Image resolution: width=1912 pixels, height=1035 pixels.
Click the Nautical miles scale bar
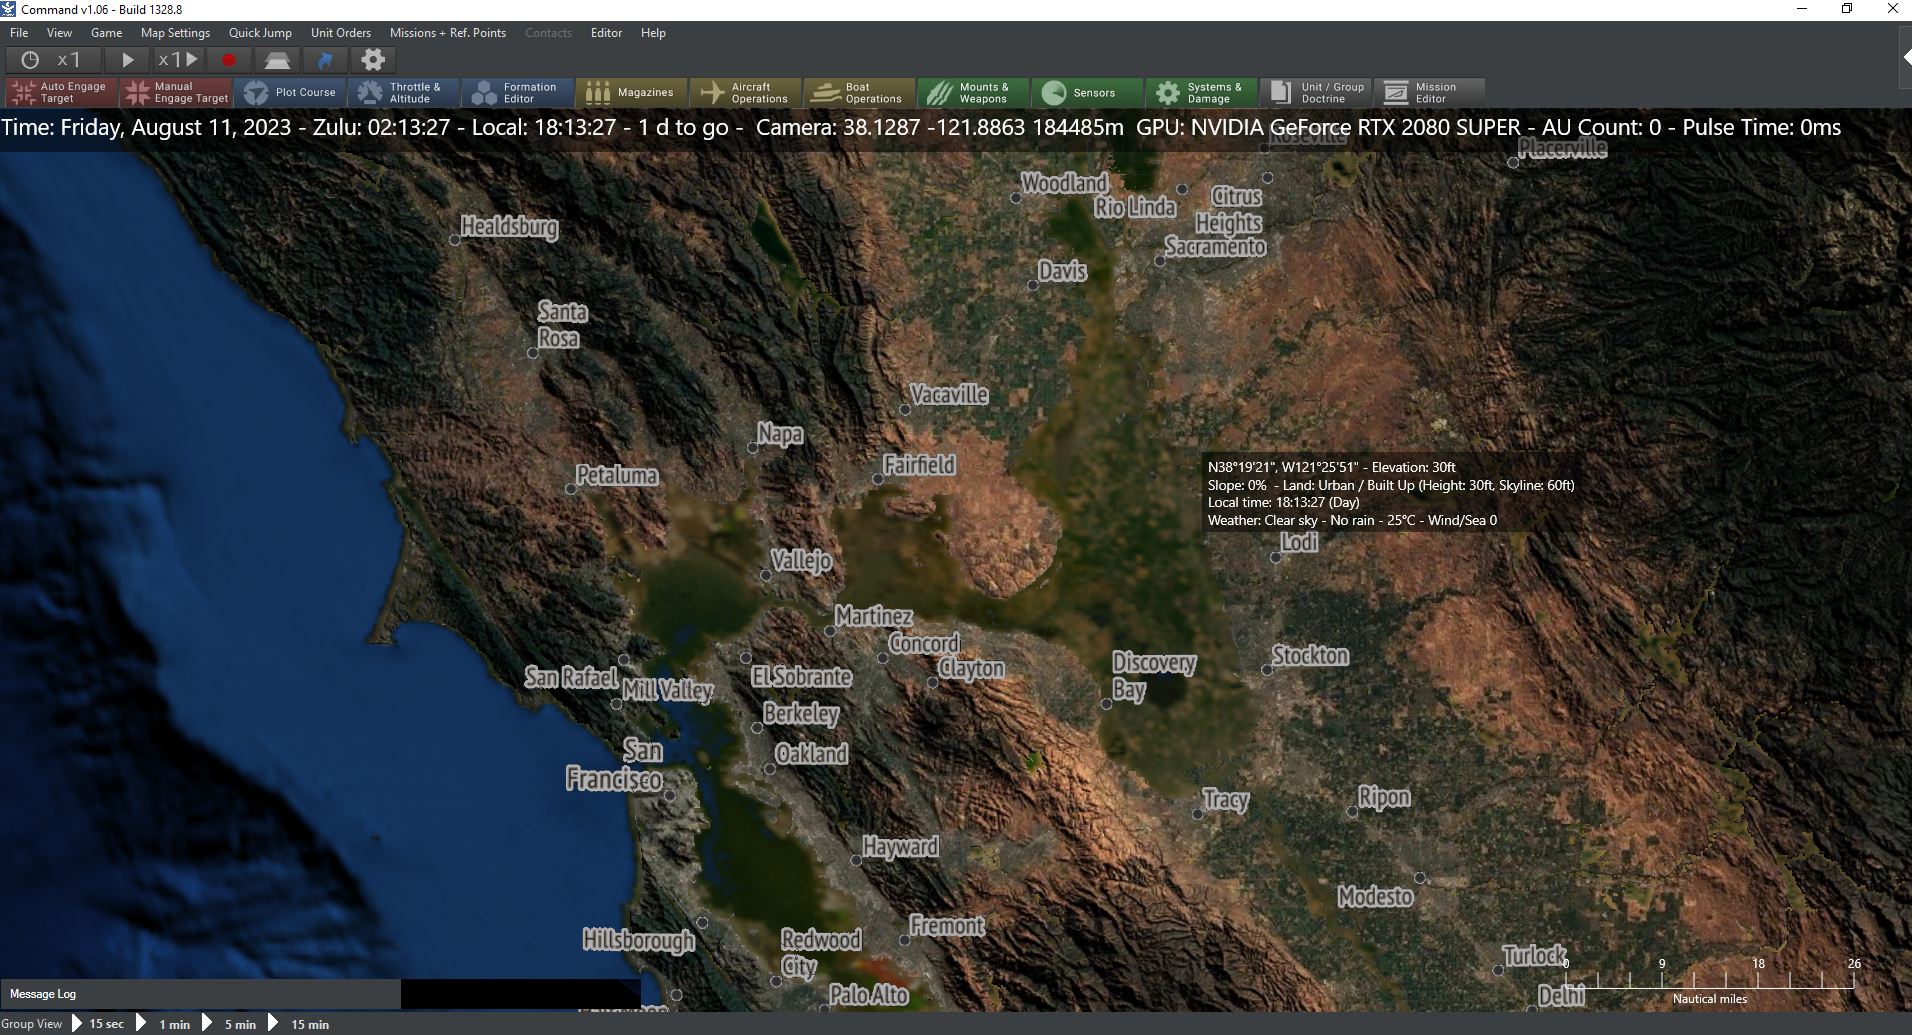[x=1710, y=981]
